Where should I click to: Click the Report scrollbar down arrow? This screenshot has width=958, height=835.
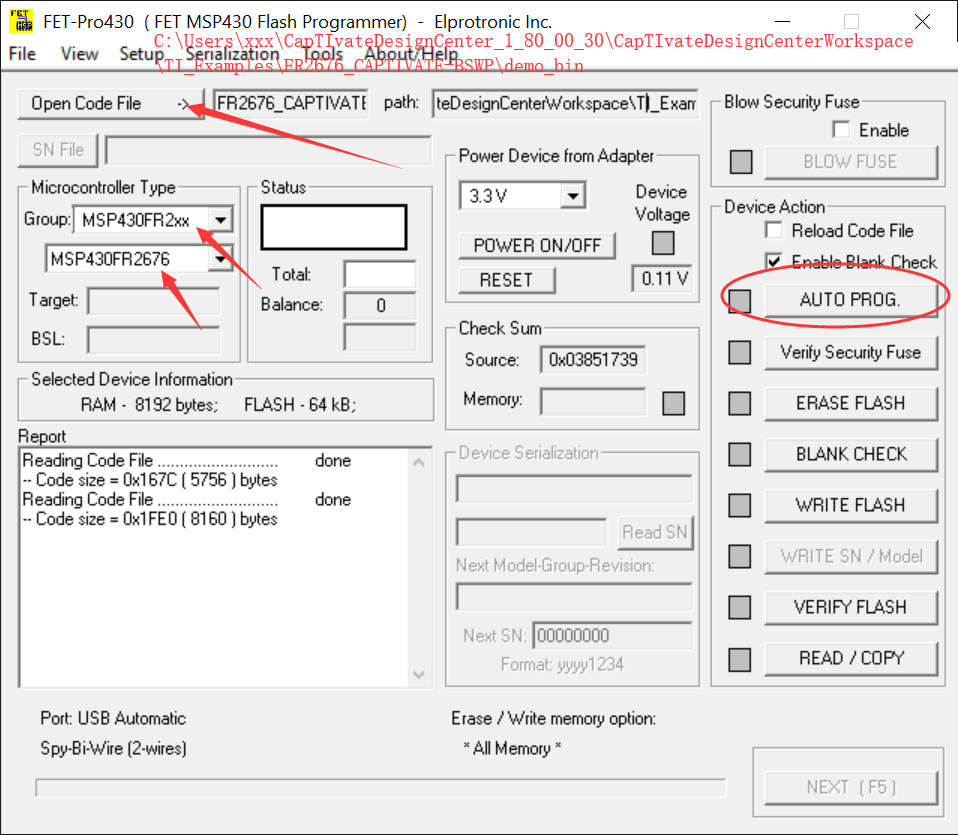[x=419, y=674]
